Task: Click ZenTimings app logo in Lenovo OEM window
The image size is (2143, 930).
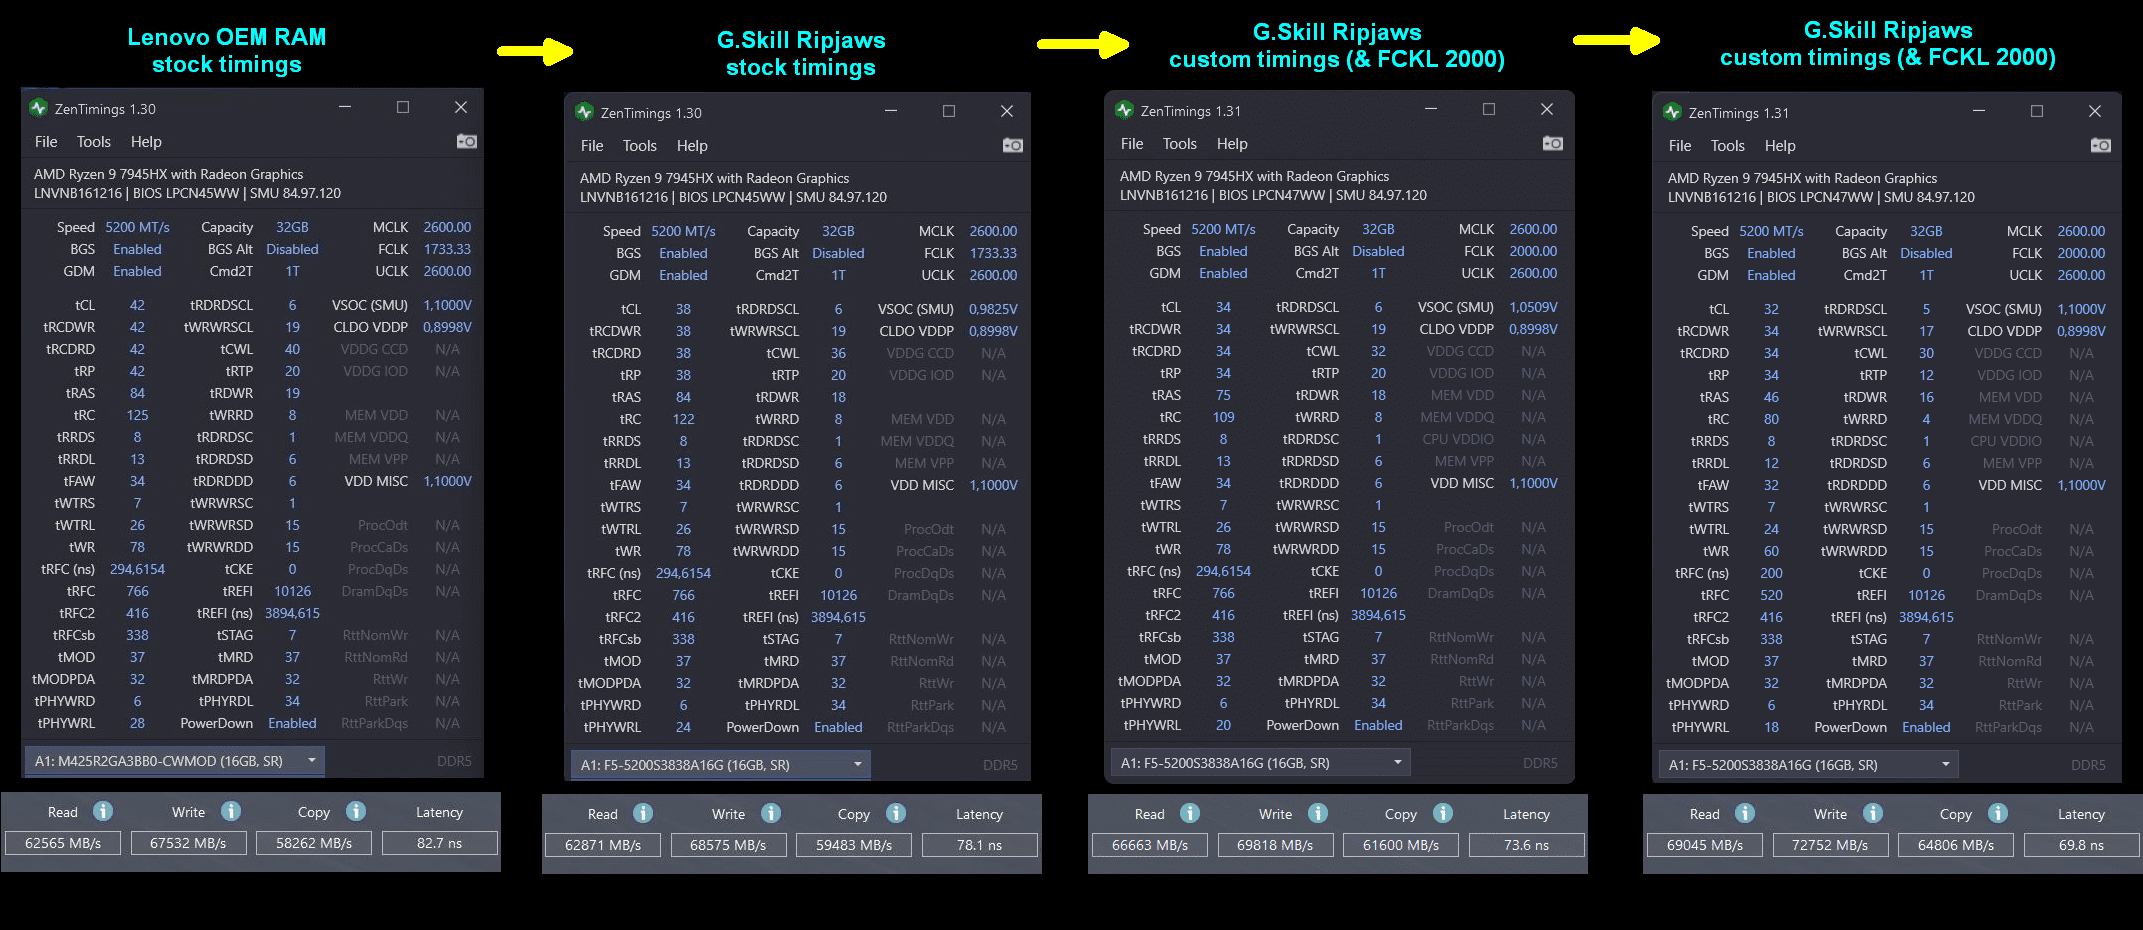Action: click(x=39, y=108)
